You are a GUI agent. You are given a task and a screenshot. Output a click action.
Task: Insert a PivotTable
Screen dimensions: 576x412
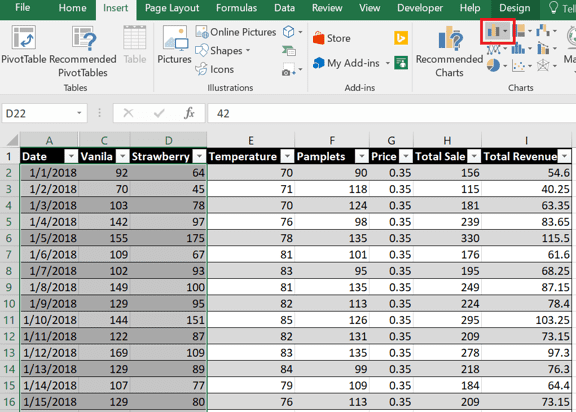[24, 44]
